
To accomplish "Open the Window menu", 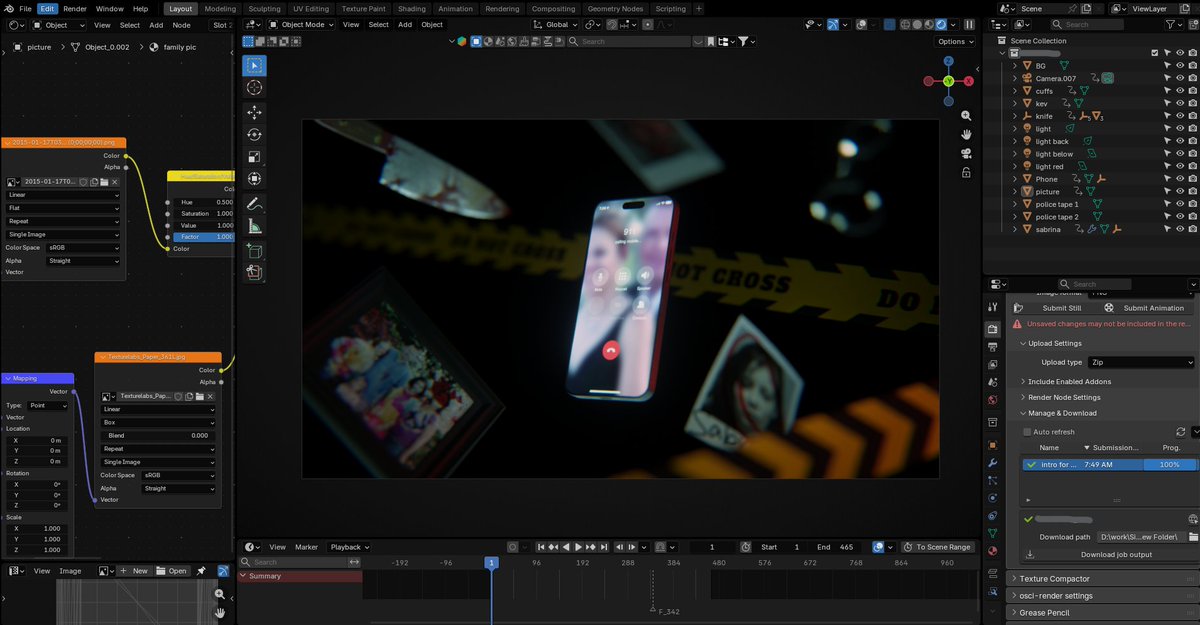I will 110,8.
